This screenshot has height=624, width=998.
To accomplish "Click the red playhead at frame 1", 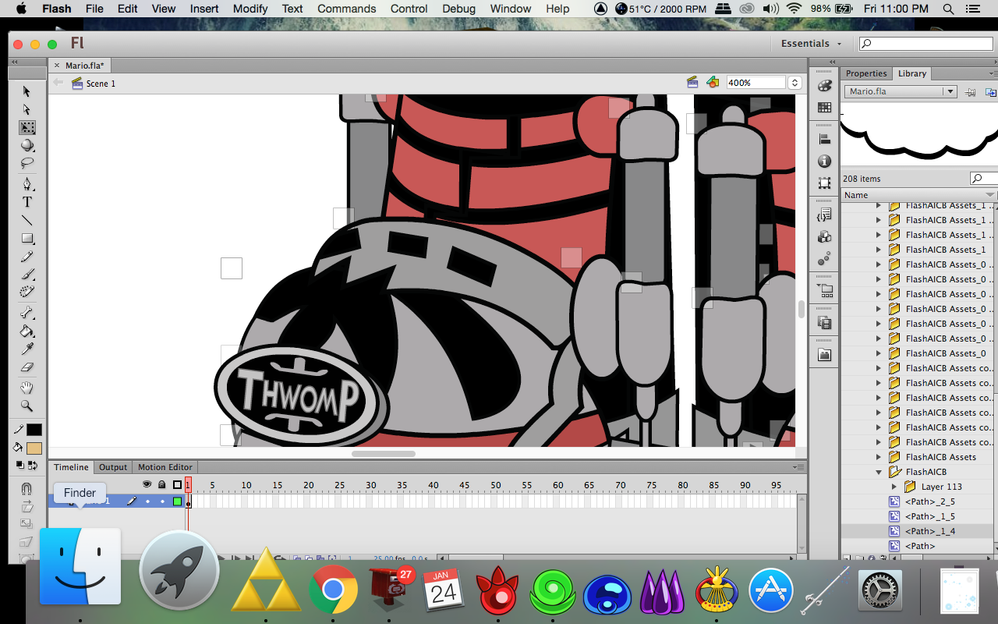I will 188,485.
